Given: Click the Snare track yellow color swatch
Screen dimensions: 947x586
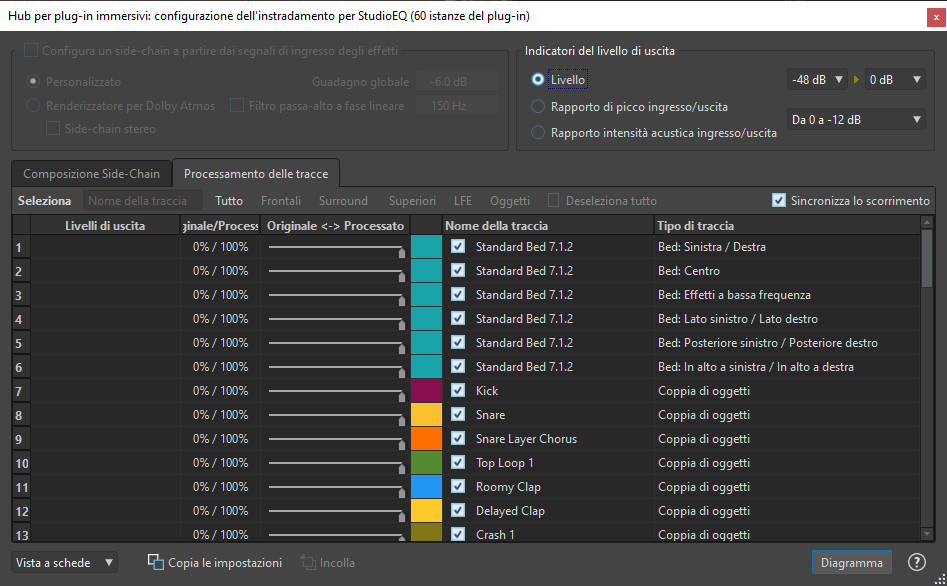Looking at the screenshot, I should (426, 415).
